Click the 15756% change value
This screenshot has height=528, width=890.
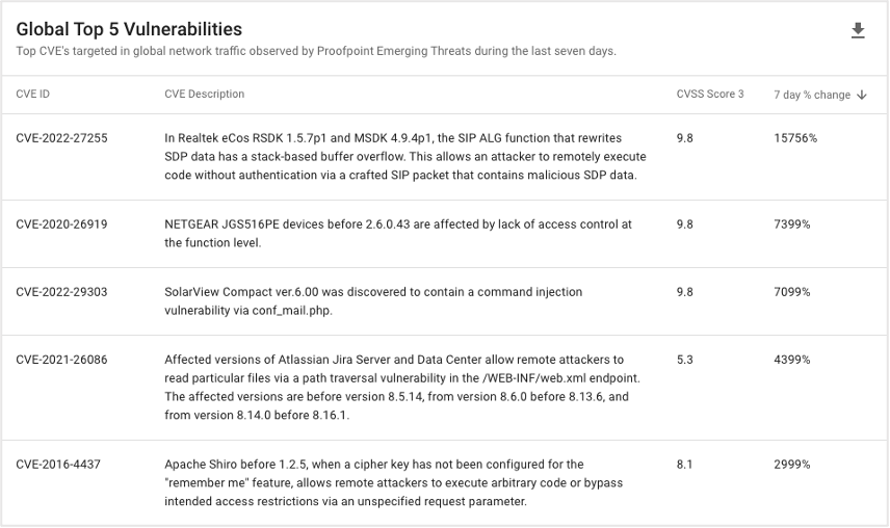click(795, 138)
